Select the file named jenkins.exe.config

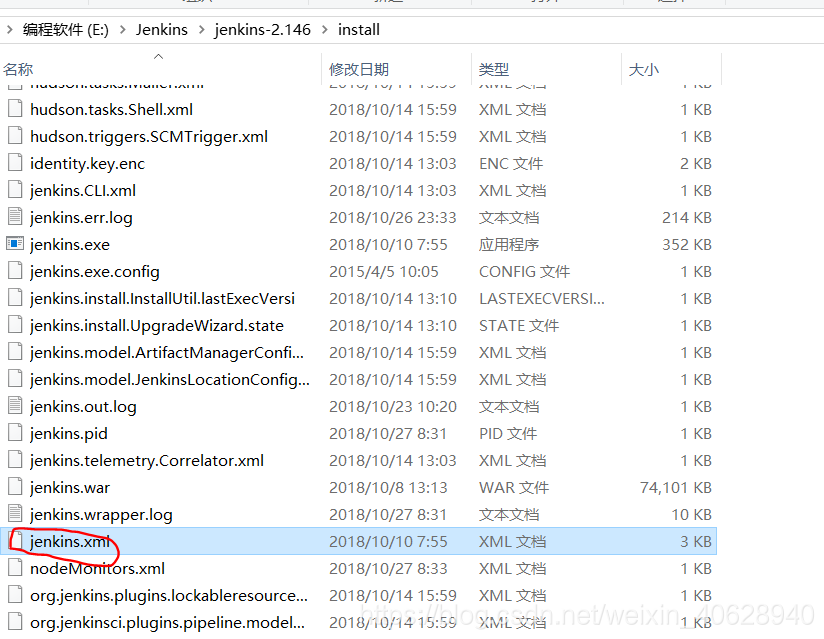[95, 272]
